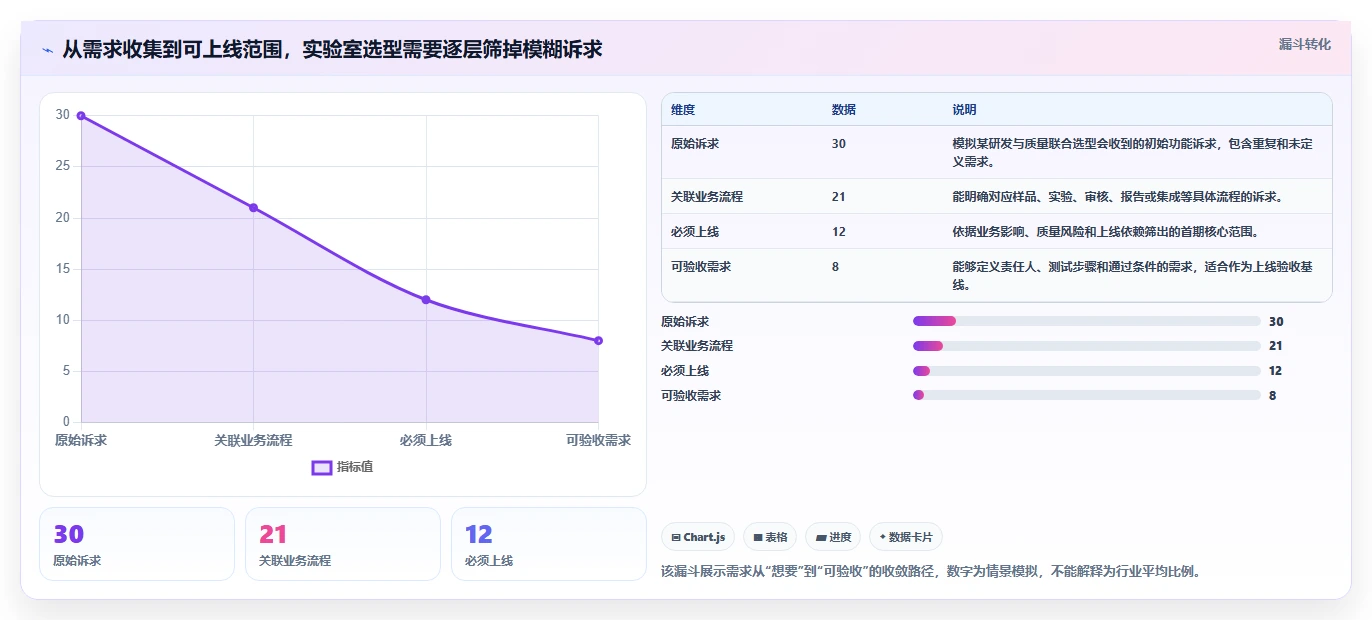Viewport: 1372px width, 620px height.
Task: Click the progress list value 30
Action: (1276, 321)
